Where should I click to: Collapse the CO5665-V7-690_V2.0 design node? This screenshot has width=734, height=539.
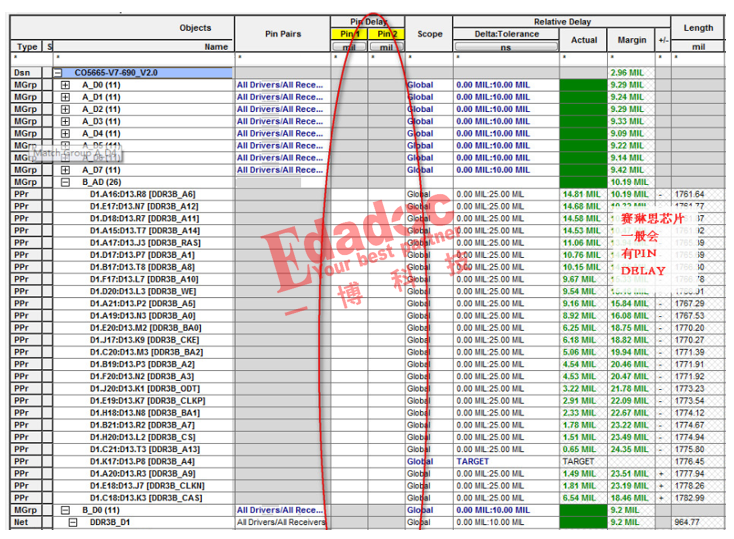tap(58, 73)
